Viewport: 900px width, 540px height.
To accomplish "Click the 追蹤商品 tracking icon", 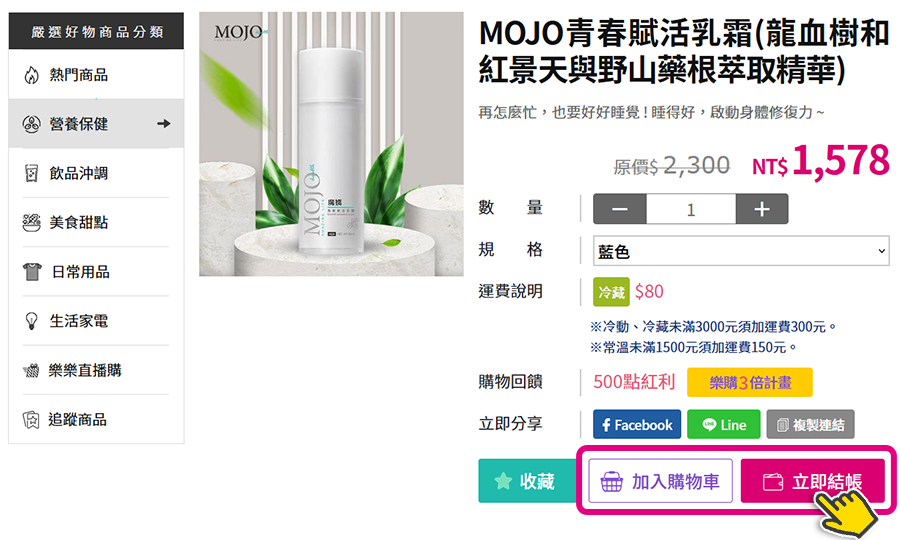I will (x=32, y=419).
